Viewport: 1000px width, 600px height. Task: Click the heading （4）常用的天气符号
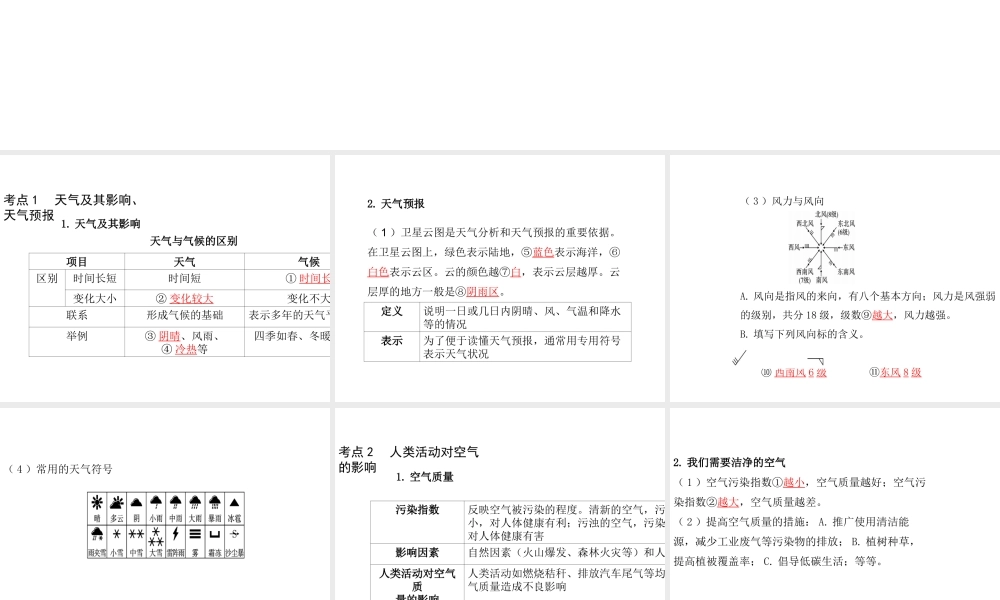click(59, 469)
